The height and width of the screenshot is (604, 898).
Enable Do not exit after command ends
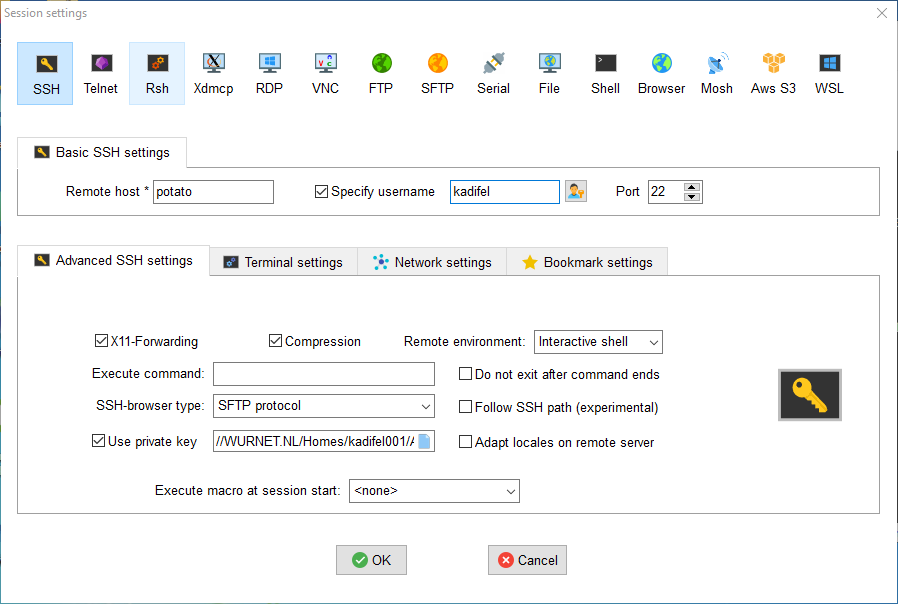click(x=466, y=374)
